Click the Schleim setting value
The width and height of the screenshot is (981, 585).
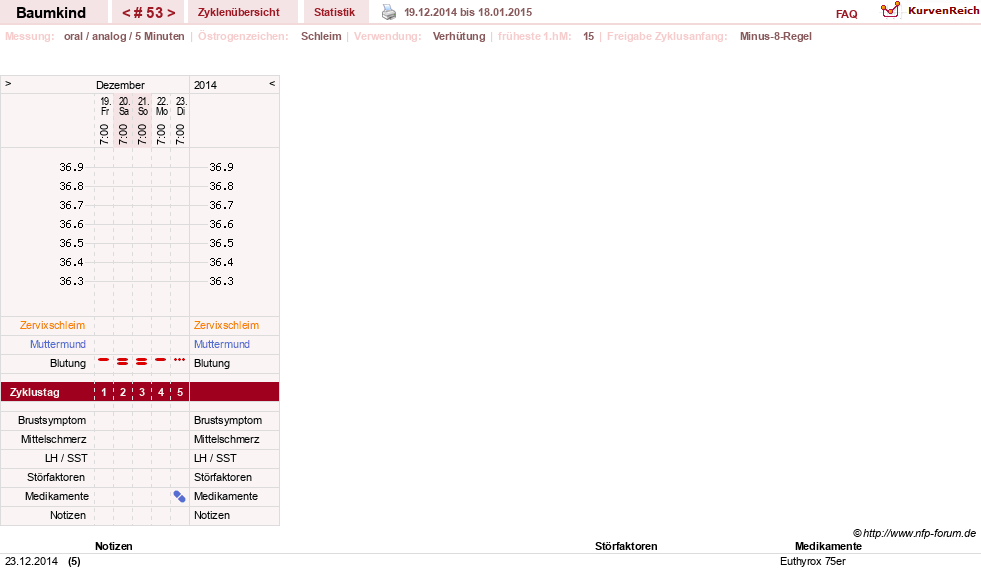point(321,36)
